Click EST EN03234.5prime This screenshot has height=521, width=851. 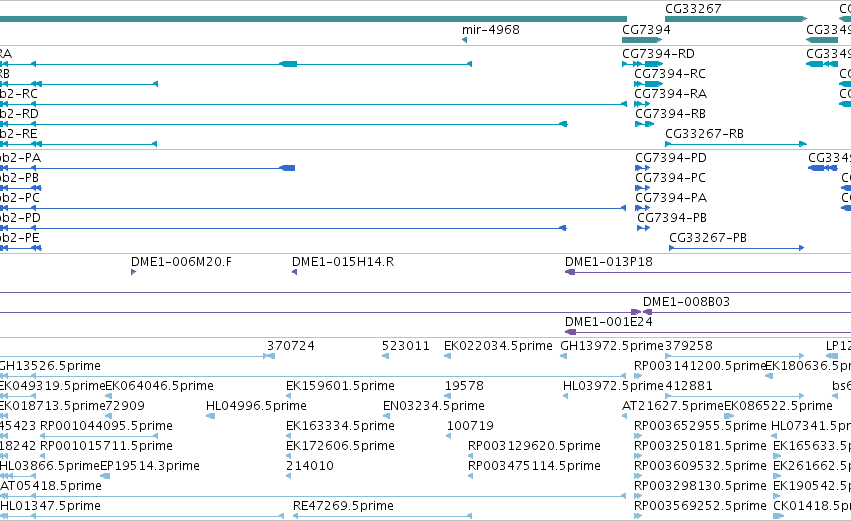434,406
